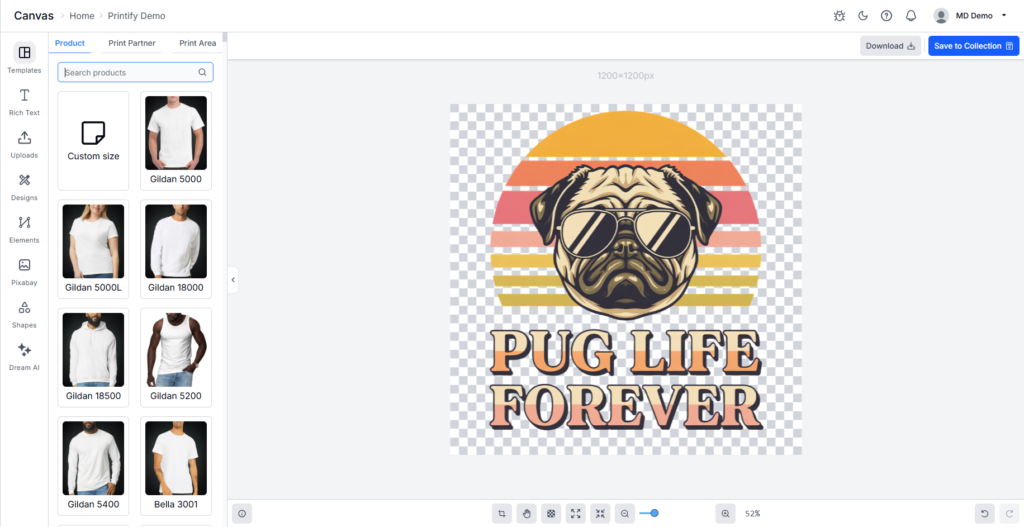Open the Templates panel in sidebar
This screenshot has height=527, width=1024.
(24, 58)
